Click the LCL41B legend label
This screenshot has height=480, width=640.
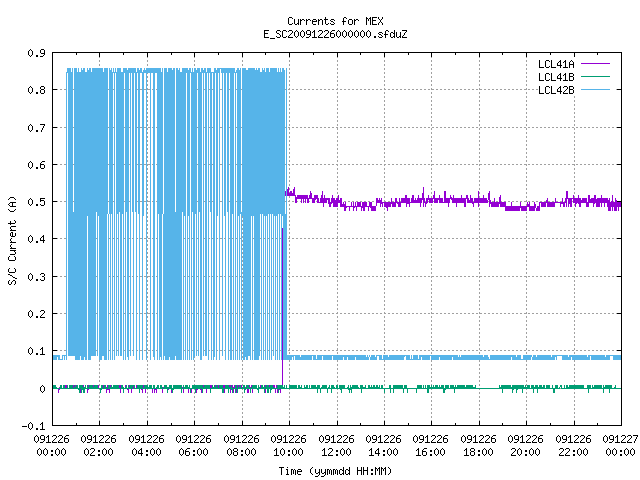point(556,77)
